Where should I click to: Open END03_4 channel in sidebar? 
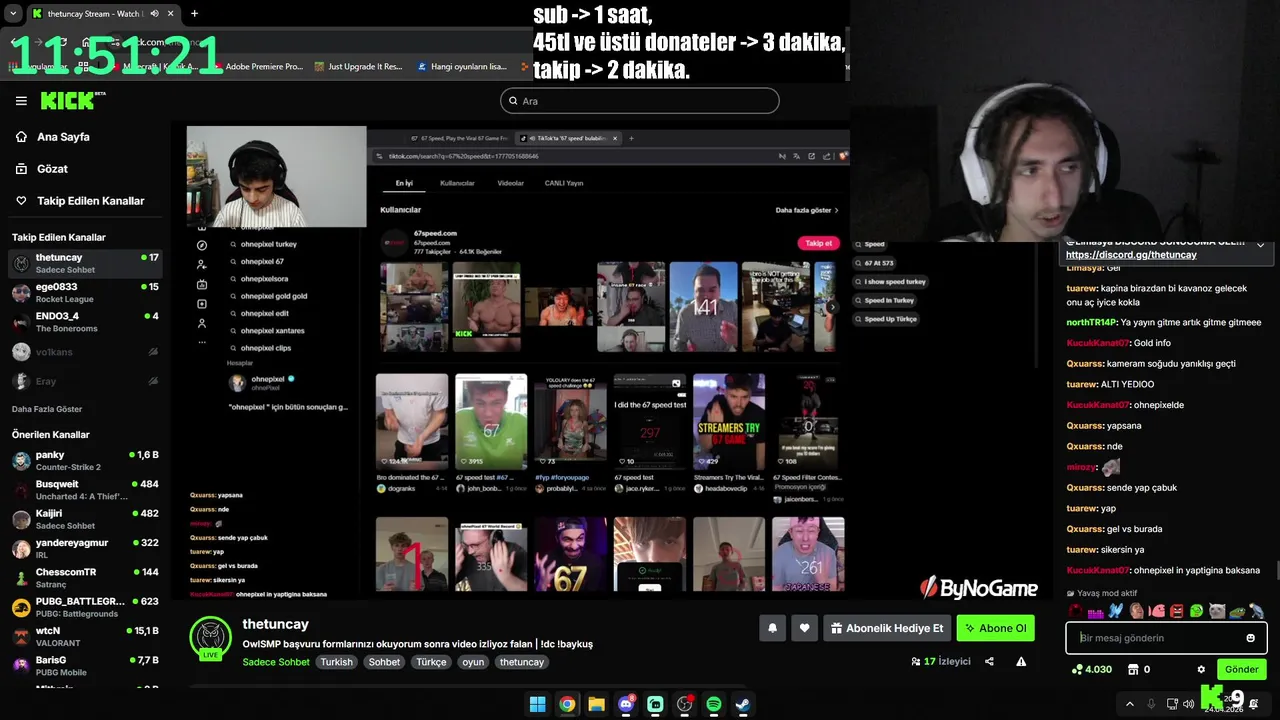(85, 322)
